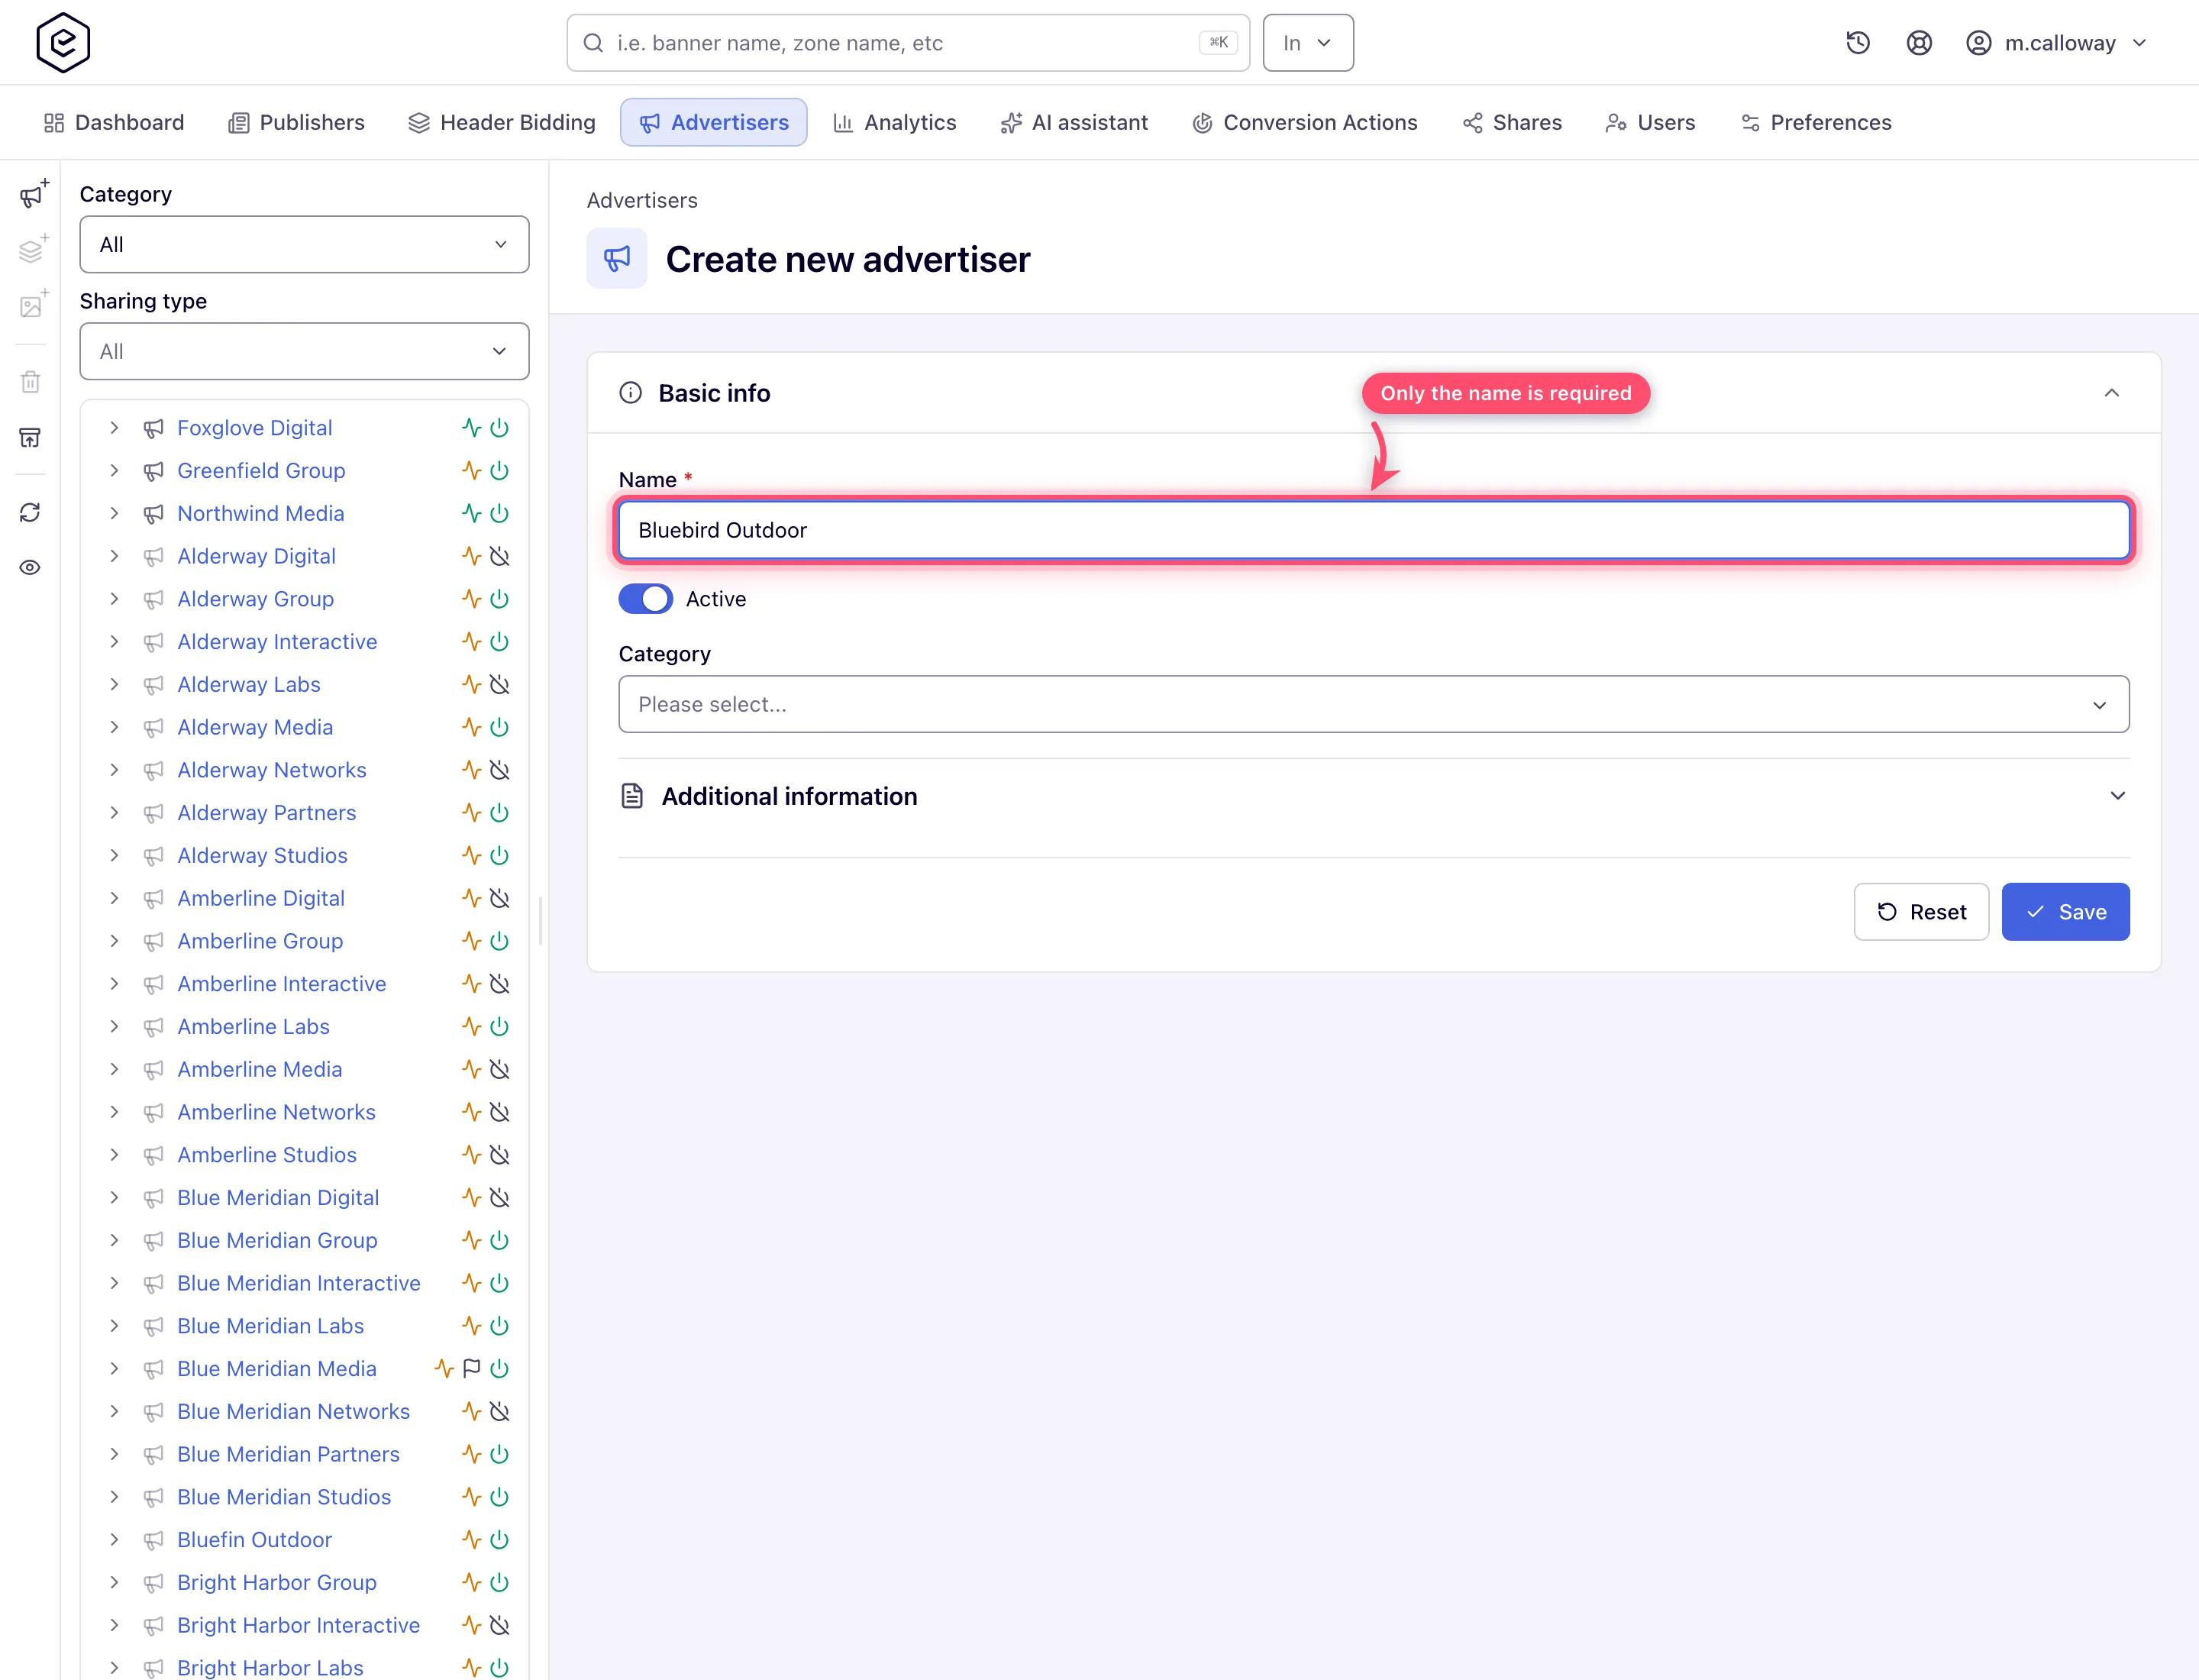This screenshot has width=2199, height=1680.
Task: Click the megaphone icon beside Northwind Media
Action: click(153, 514)
